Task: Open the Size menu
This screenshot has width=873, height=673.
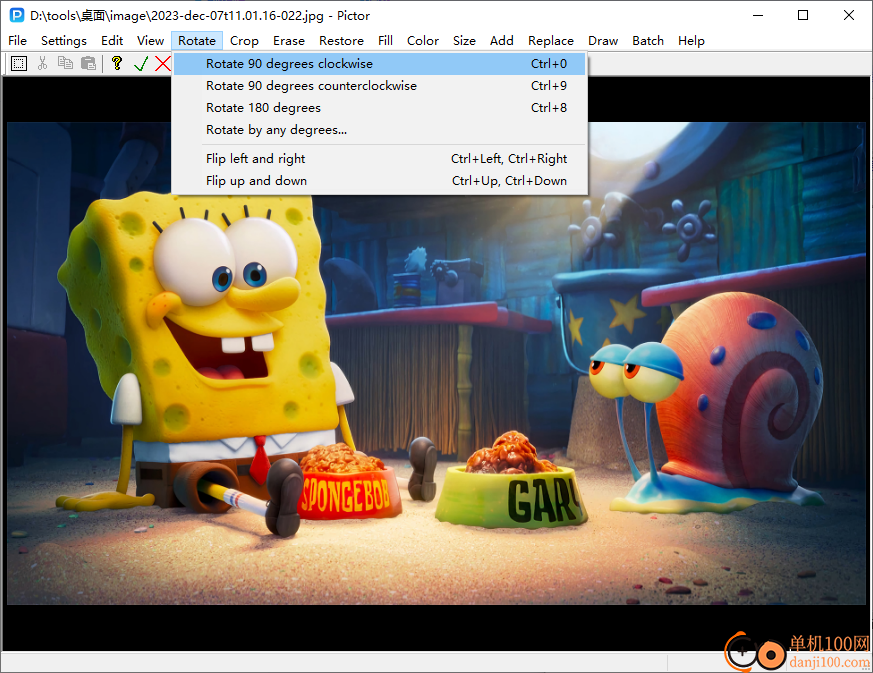Action: (464, 41)
